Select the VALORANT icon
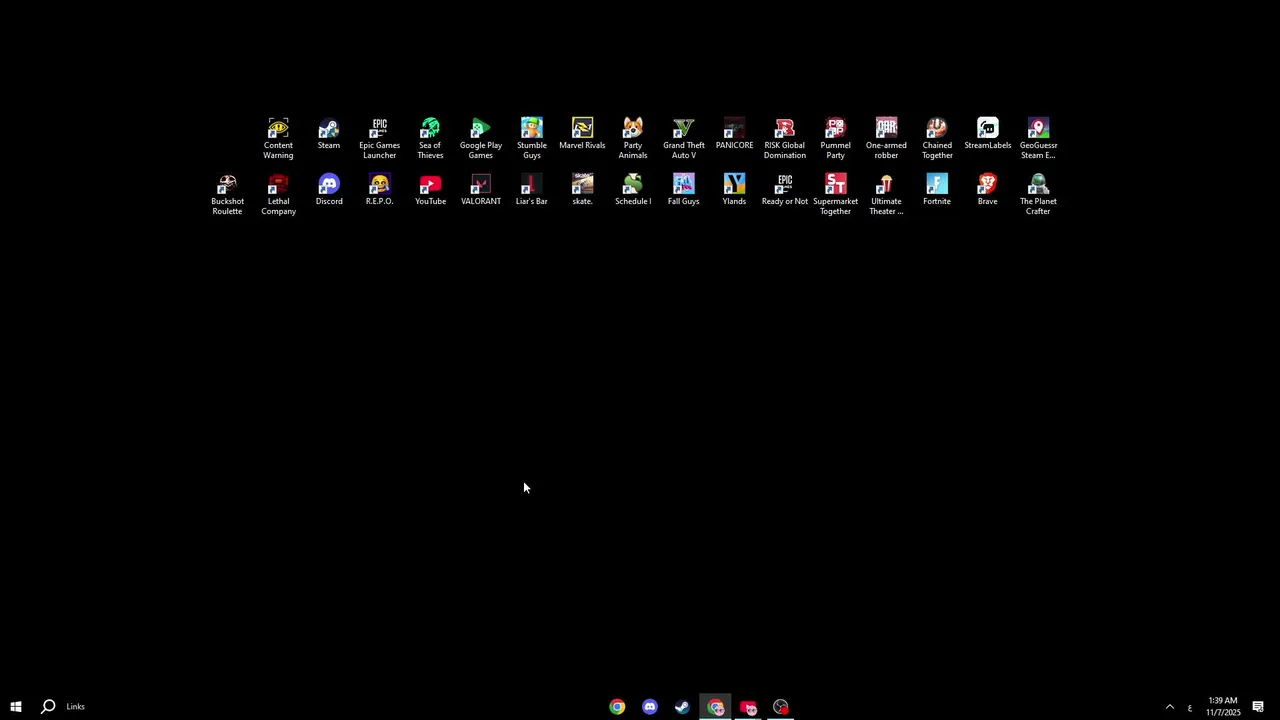The image size is (1280, 720). coord(481,190)
